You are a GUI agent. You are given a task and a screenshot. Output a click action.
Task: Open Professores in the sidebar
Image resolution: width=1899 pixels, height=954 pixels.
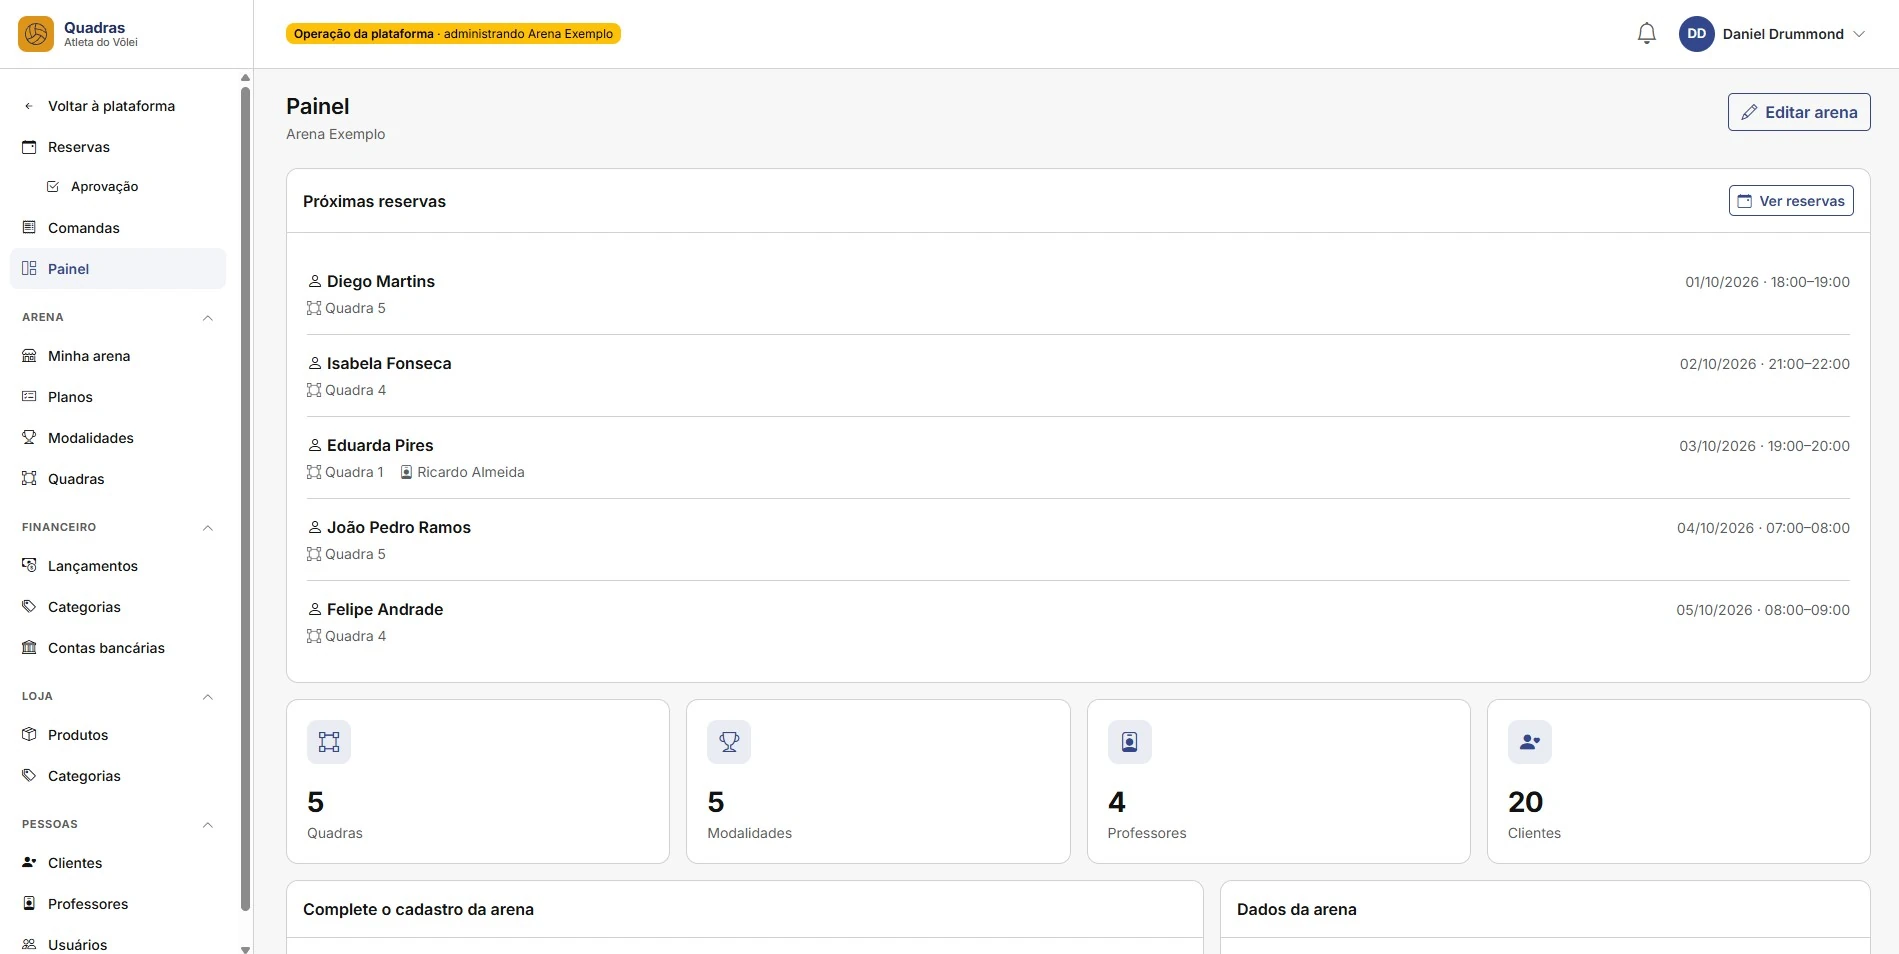[x=118, y=904]
